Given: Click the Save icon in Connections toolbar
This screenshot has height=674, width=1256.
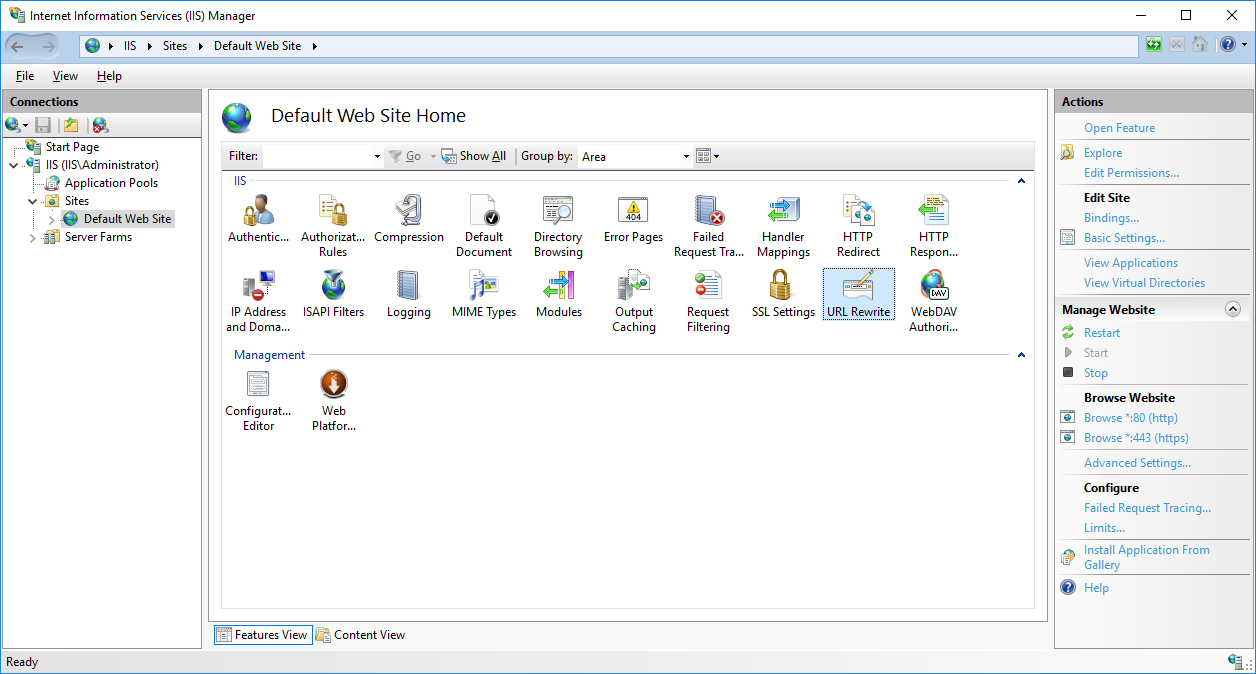Looking at the screenshot, I should 43,125.
